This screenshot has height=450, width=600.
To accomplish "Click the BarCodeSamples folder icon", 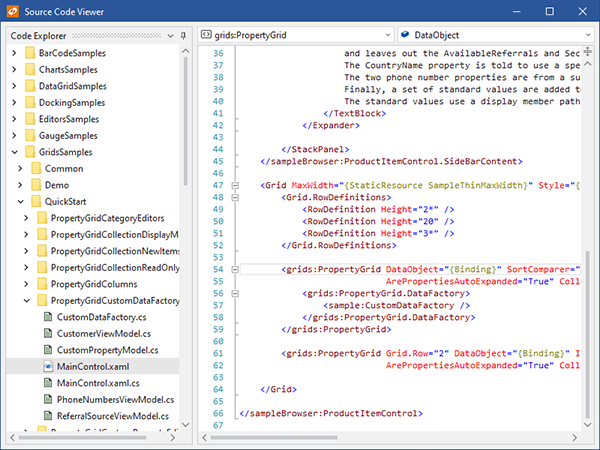I will (30, 53).
